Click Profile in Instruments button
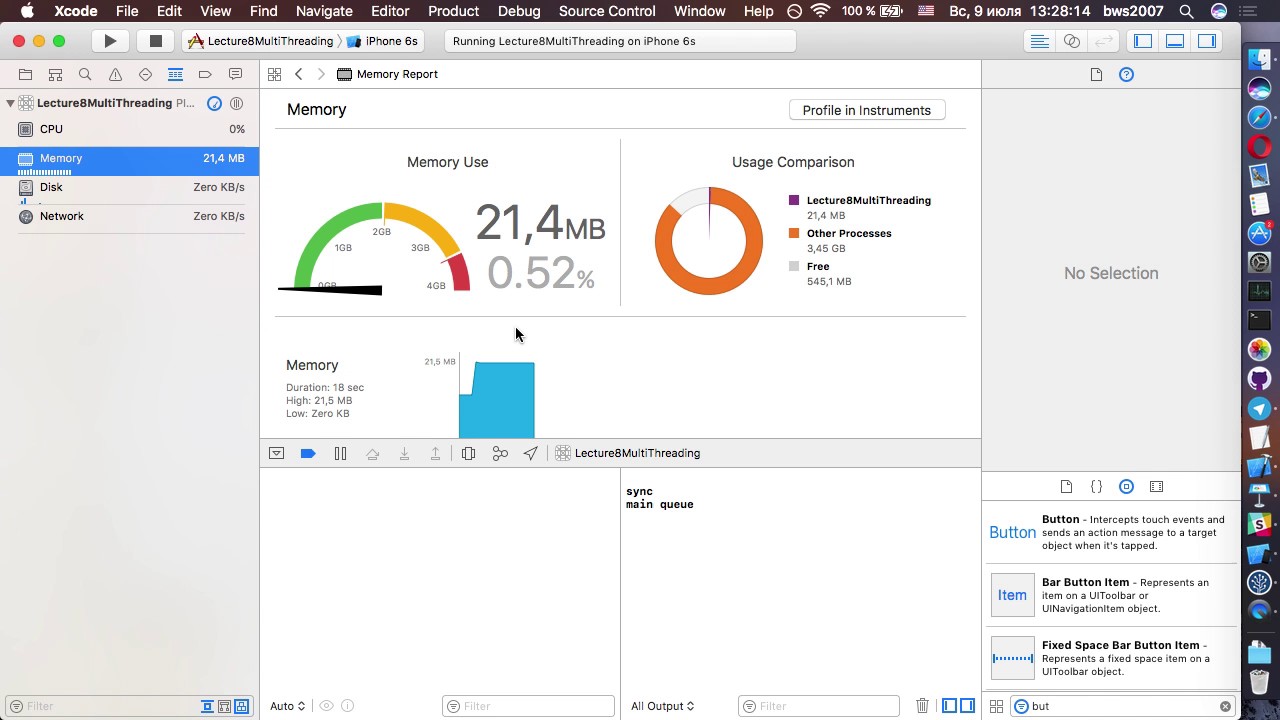 (x=866, y=110)
